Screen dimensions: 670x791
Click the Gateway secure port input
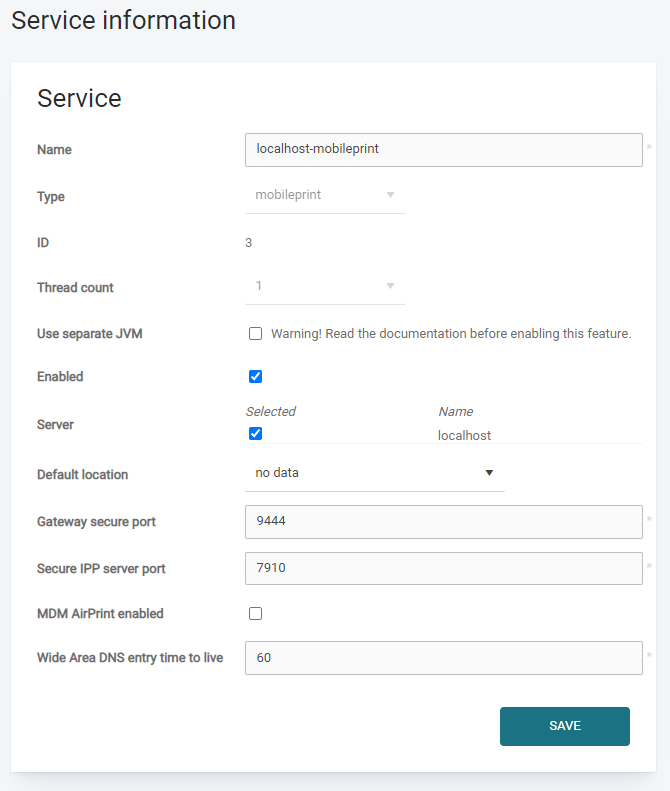(443, 521)
